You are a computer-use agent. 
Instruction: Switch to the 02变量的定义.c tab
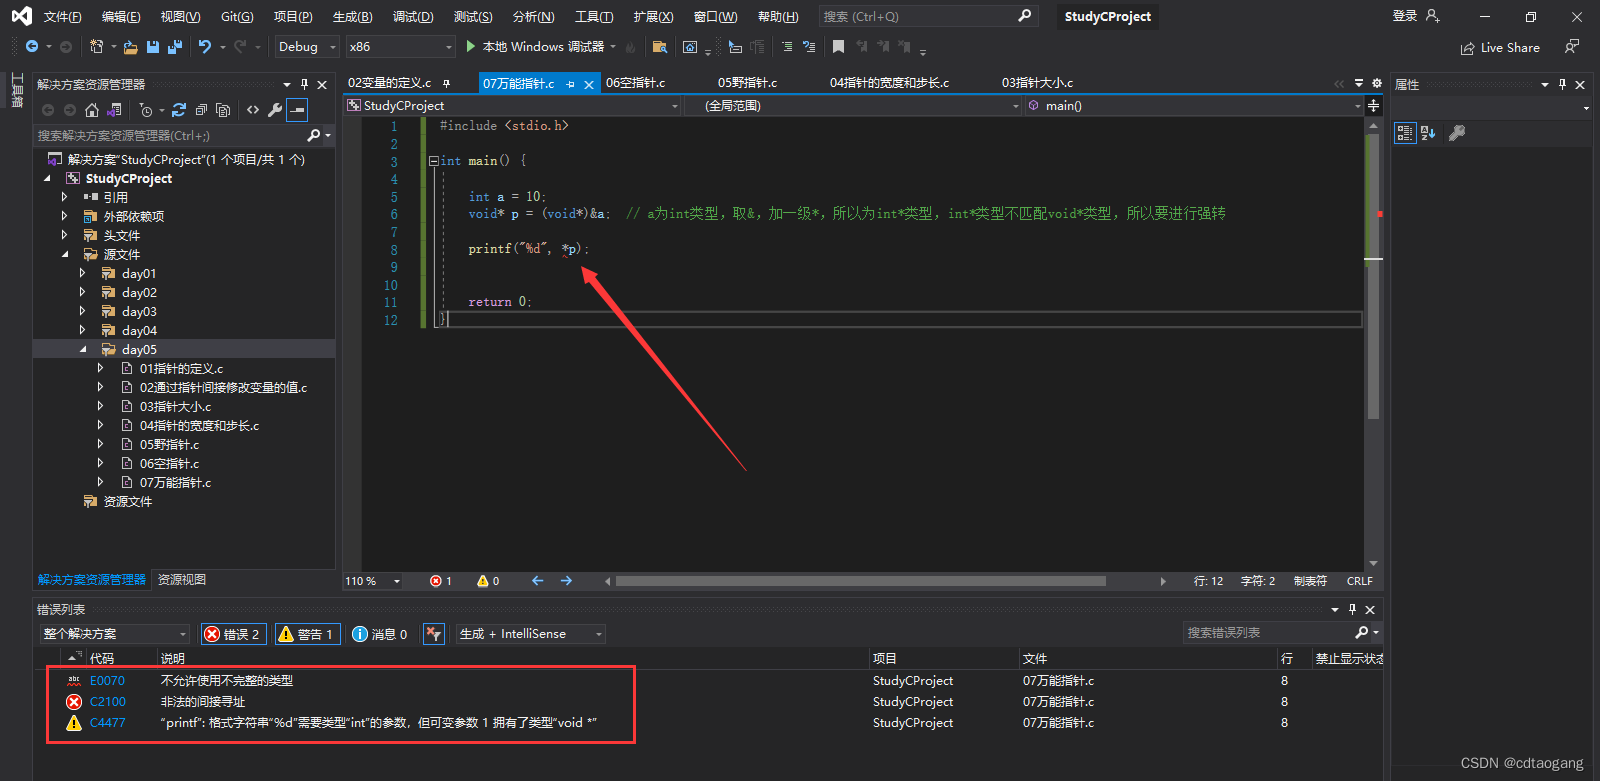point(389,83)
